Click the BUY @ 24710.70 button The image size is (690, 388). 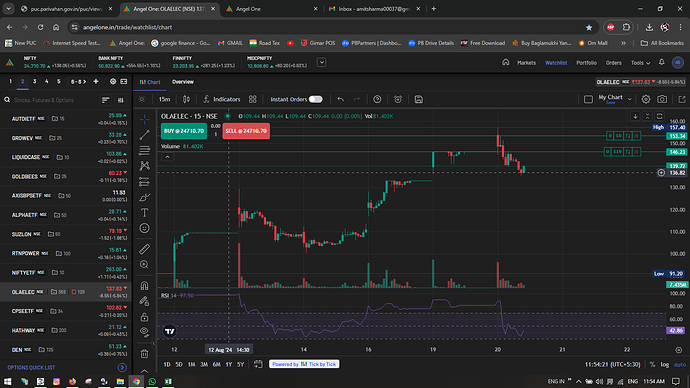pos(184,131)
